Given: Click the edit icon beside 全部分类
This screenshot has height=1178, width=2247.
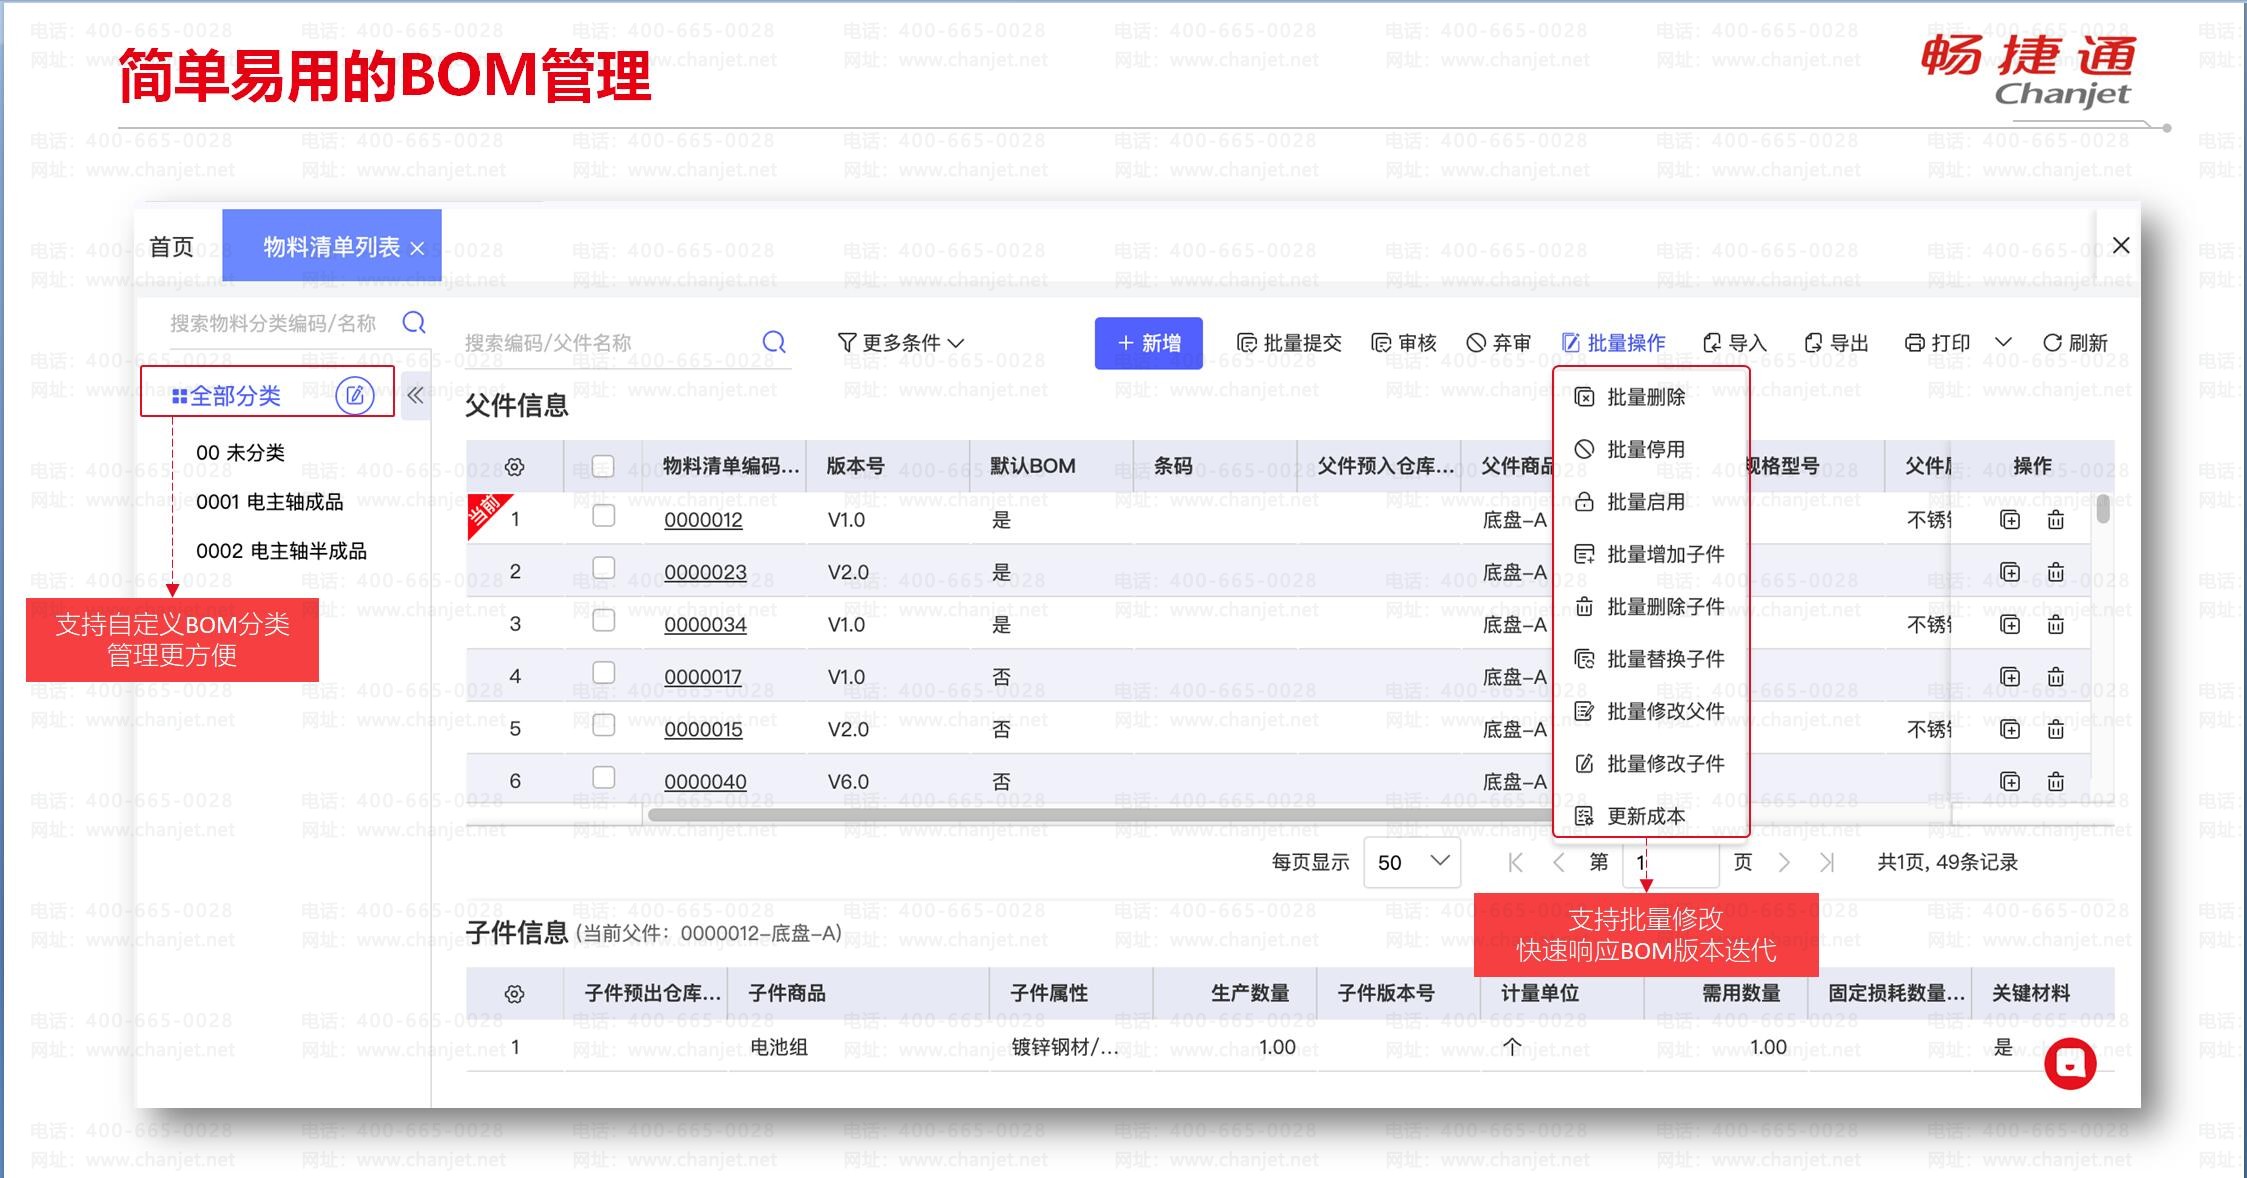Looking at the screenshot, I should click(x=354, y=396).
